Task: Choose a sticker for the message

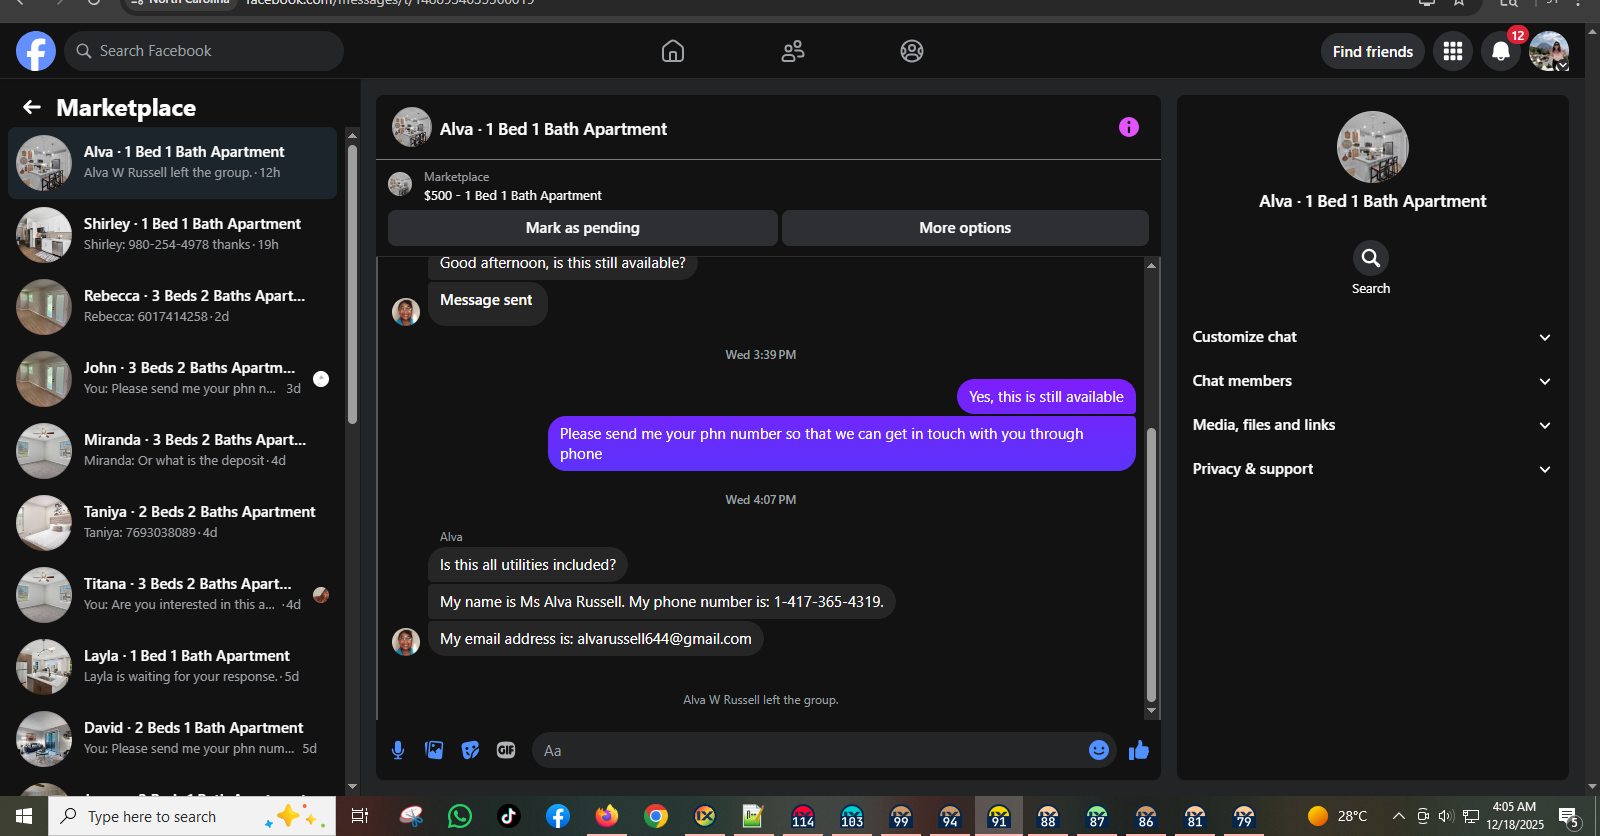Action: click(x=470, y=750)
